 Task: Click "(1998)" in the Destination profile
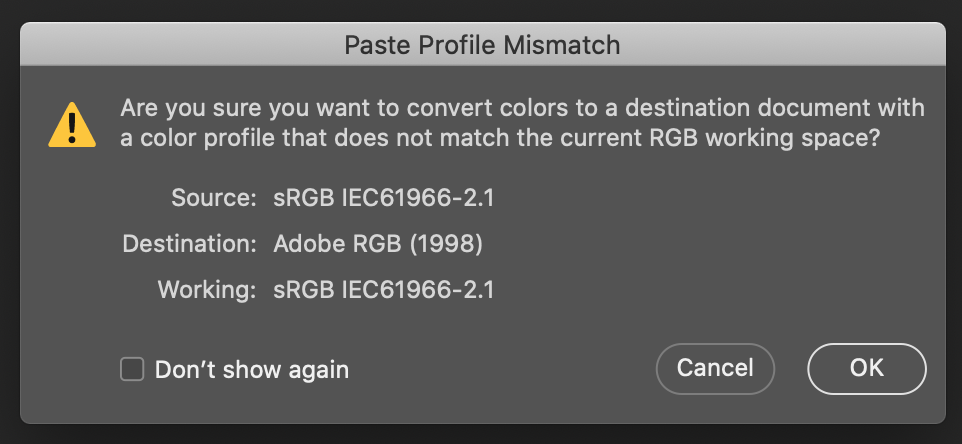(x=450, y=244)
